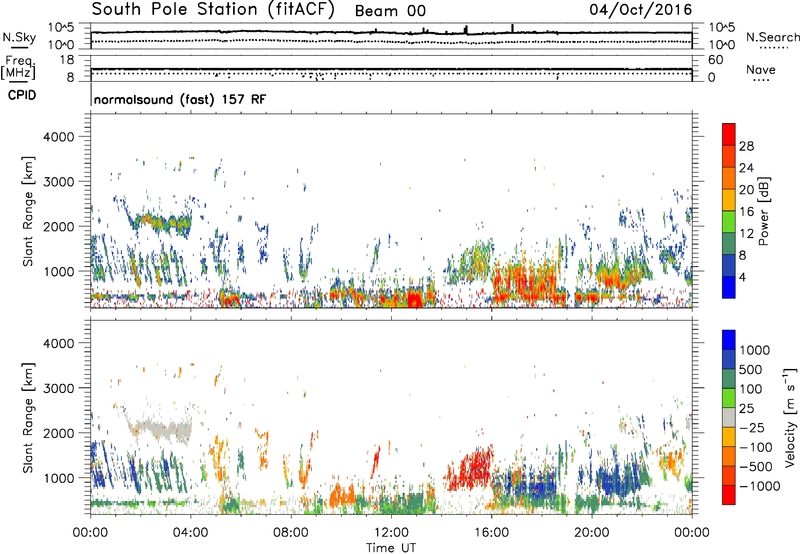Image resolution: width=800 pixels, height=554 pixels.
Task: Click the 'Slant Range [km]' label on power plot
Action: pyautogui.click(x=28, y=211)
